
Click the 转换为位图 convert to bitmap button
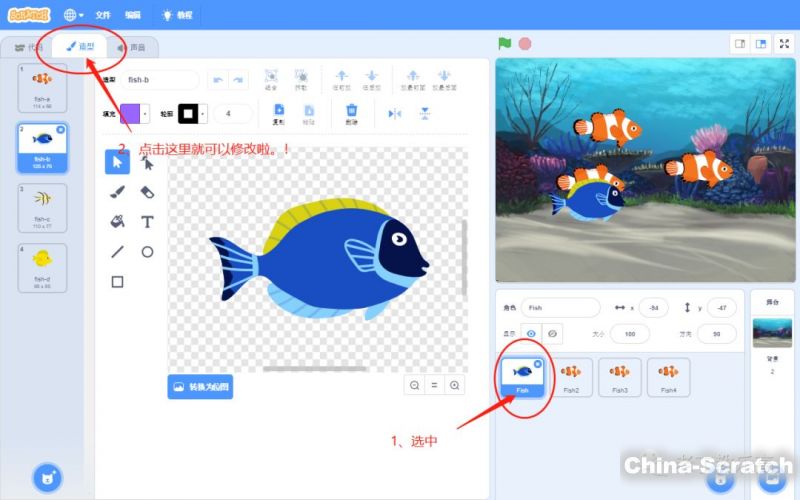click(x=200, y=386)
